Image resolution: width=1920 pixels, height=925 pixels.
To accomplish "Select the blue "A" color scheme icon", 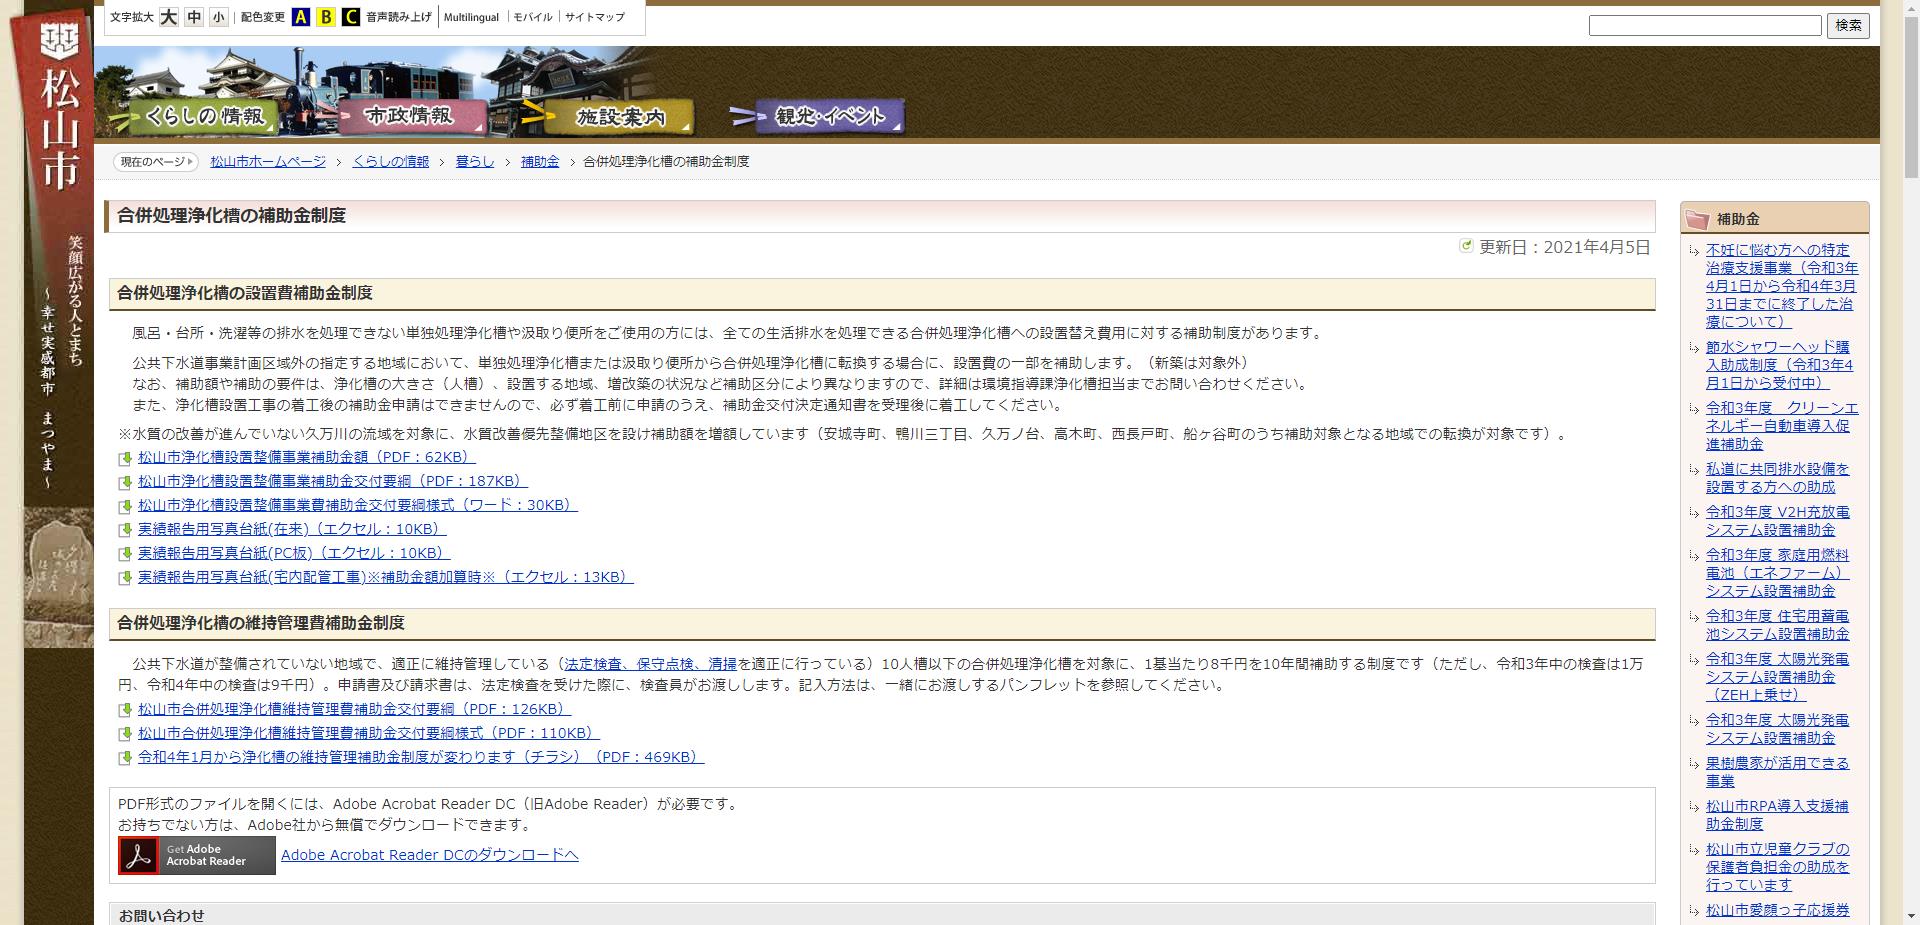I will (x=300, y=17).
